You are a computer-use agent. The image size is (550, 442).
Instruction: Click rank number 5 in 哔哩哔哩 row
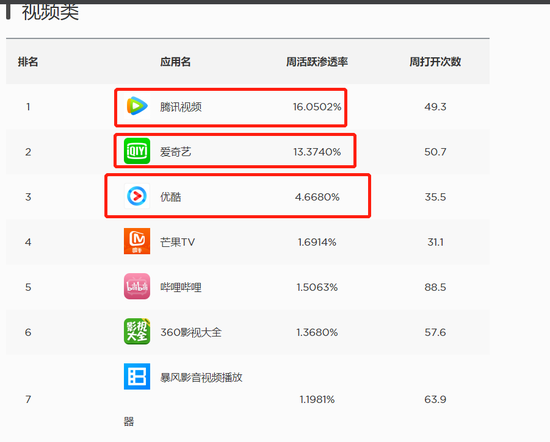(28, 287)
